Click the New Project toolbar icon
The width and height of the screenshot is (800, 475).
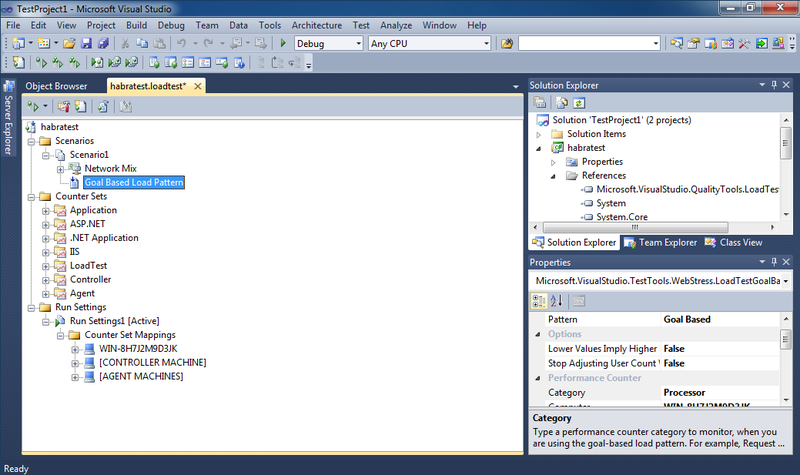coord(18,43)
